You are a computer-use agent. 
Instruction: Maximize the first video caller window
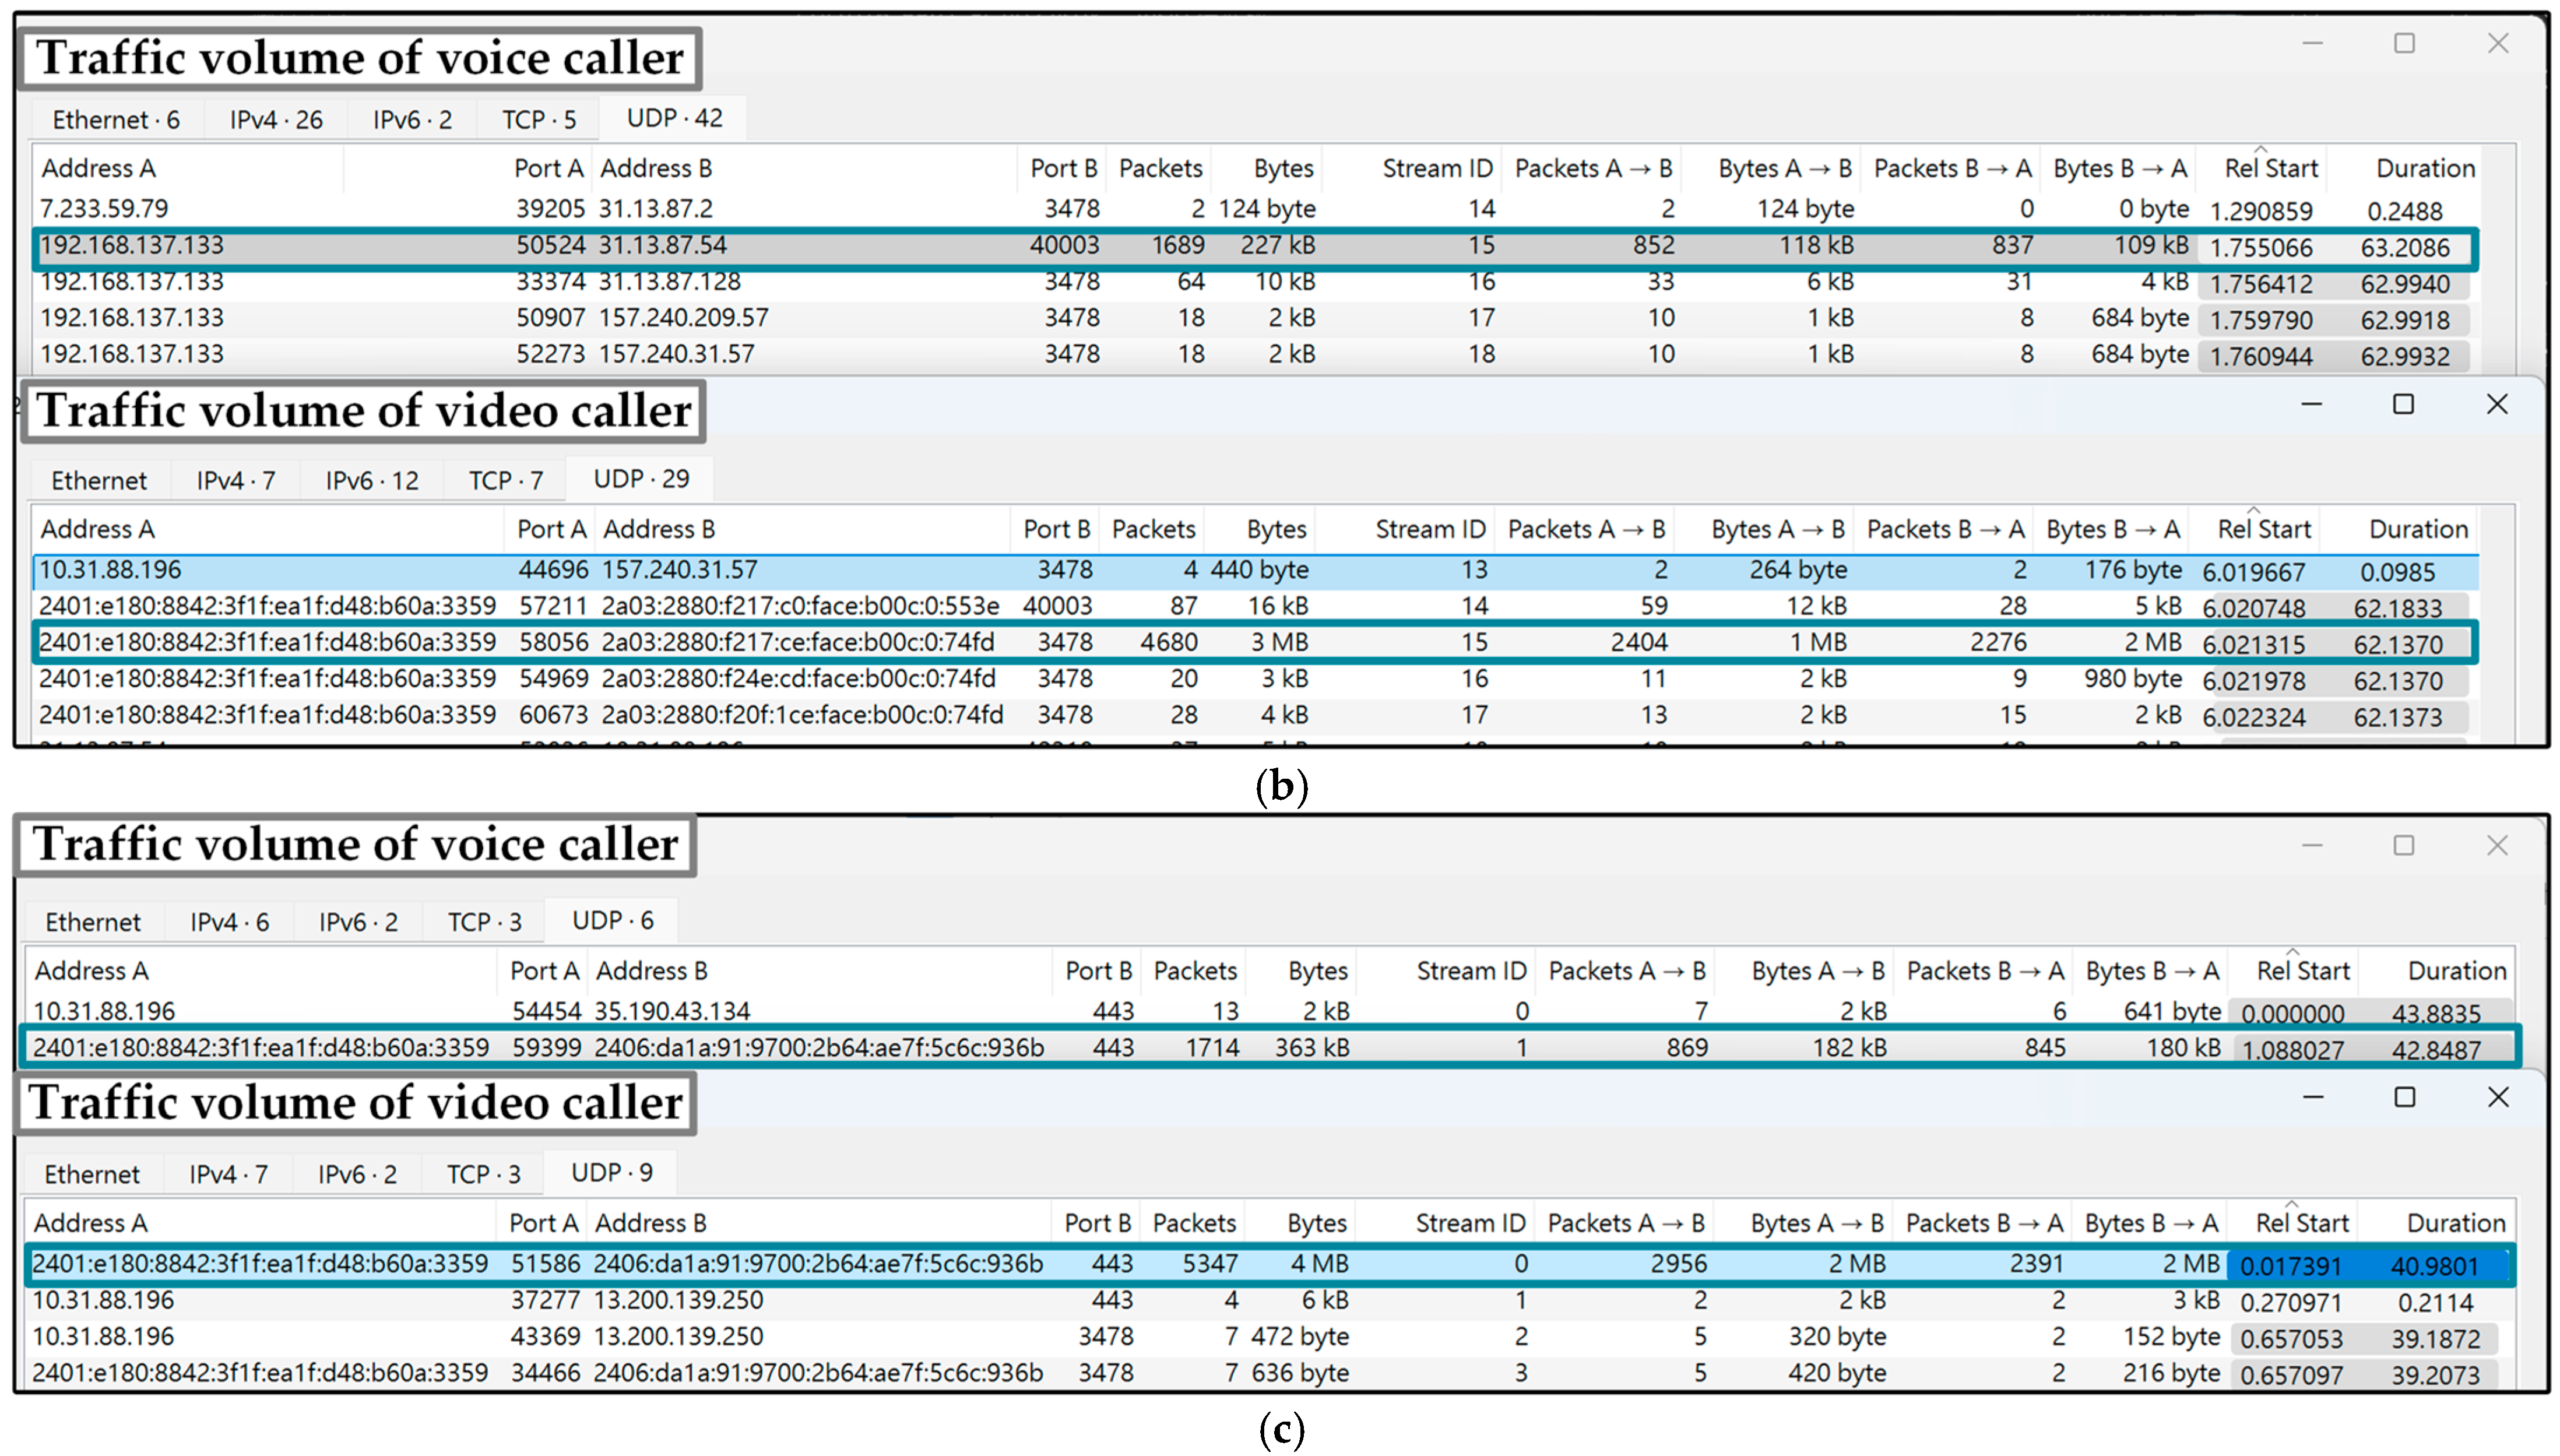pyautogui.click(x=2403, y=404)
